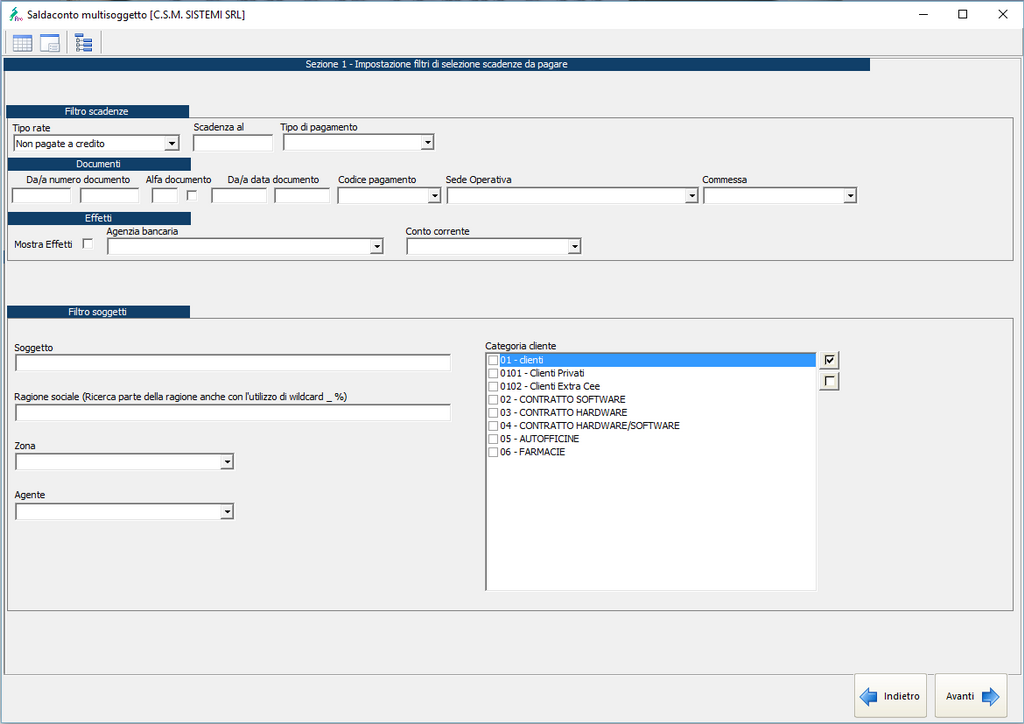1024x724 pixels.
Task: Click the Alfa documento text field
Action: (x=165, y=195)
